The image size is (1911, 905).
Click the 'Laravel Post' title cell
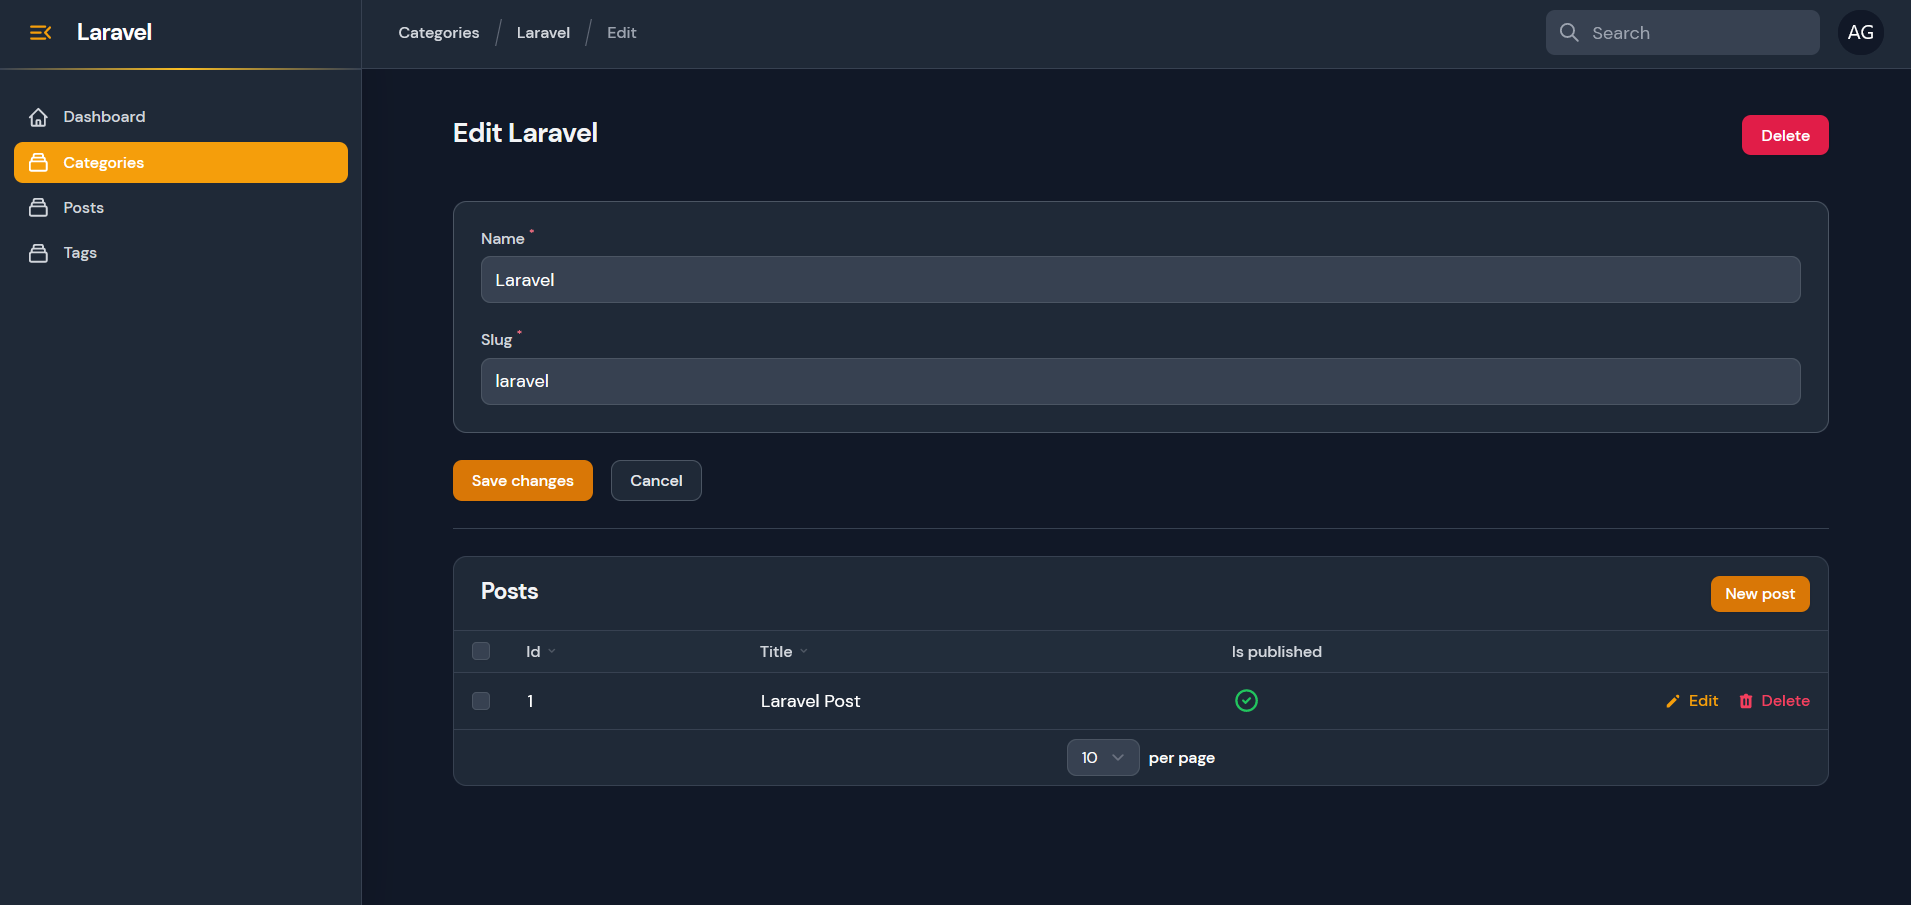tap(810, 701)
